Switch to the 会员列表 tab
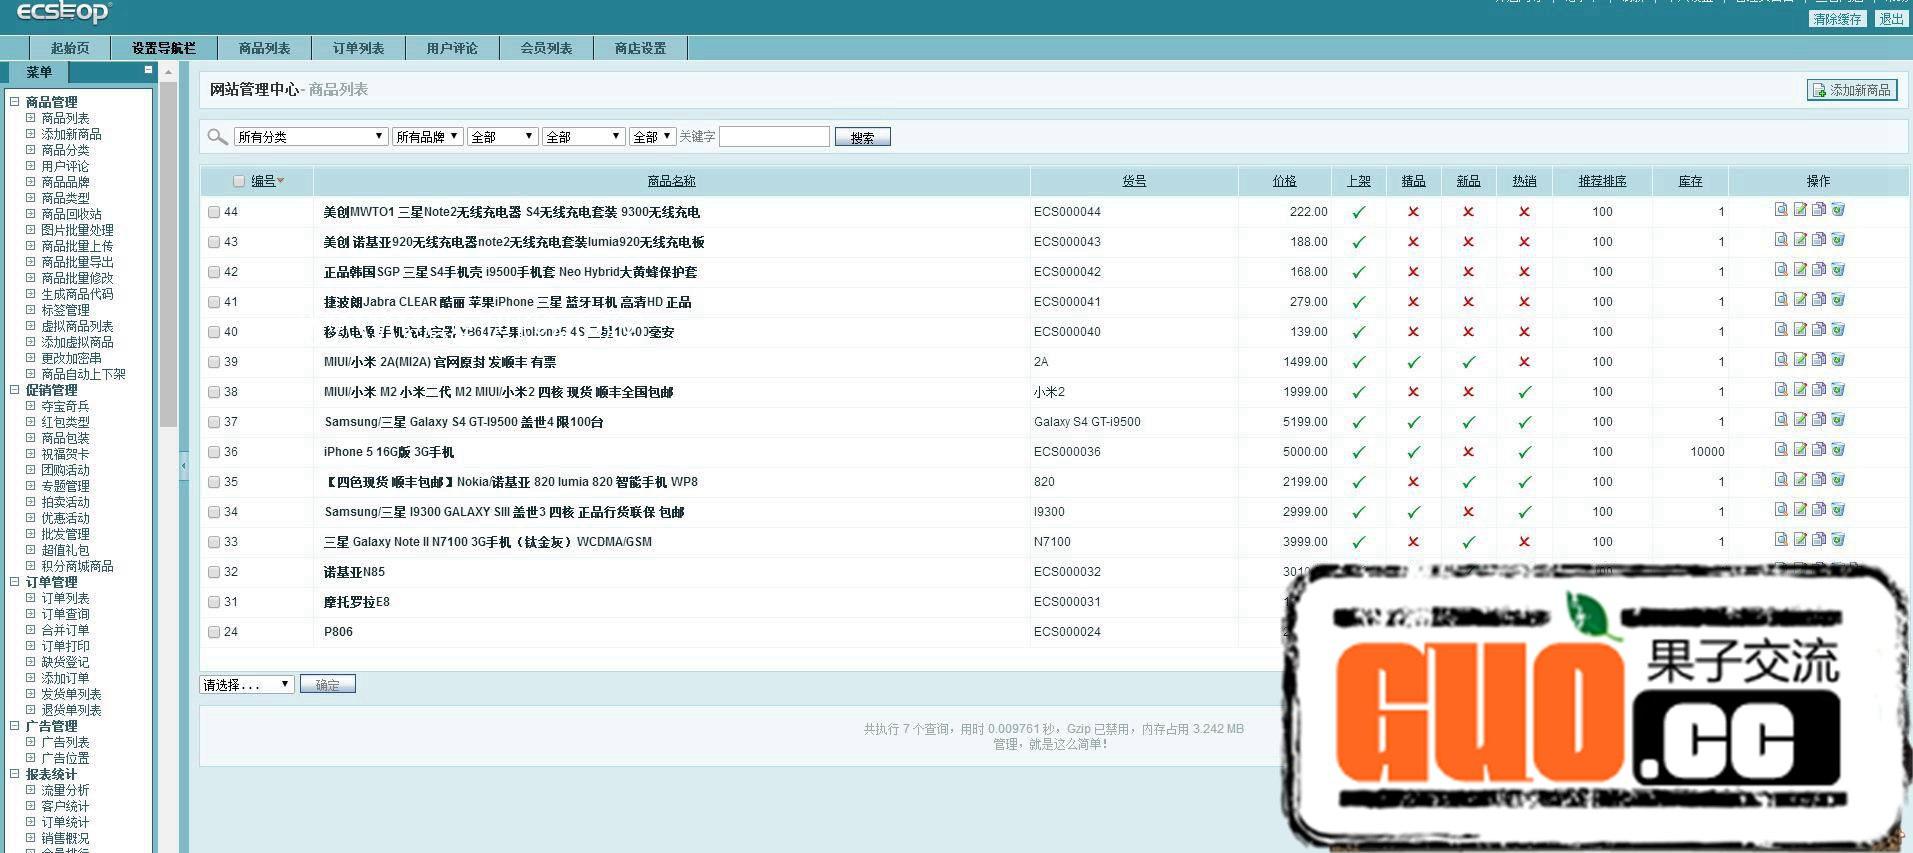The image size is (1913, 853). point(546,48)
